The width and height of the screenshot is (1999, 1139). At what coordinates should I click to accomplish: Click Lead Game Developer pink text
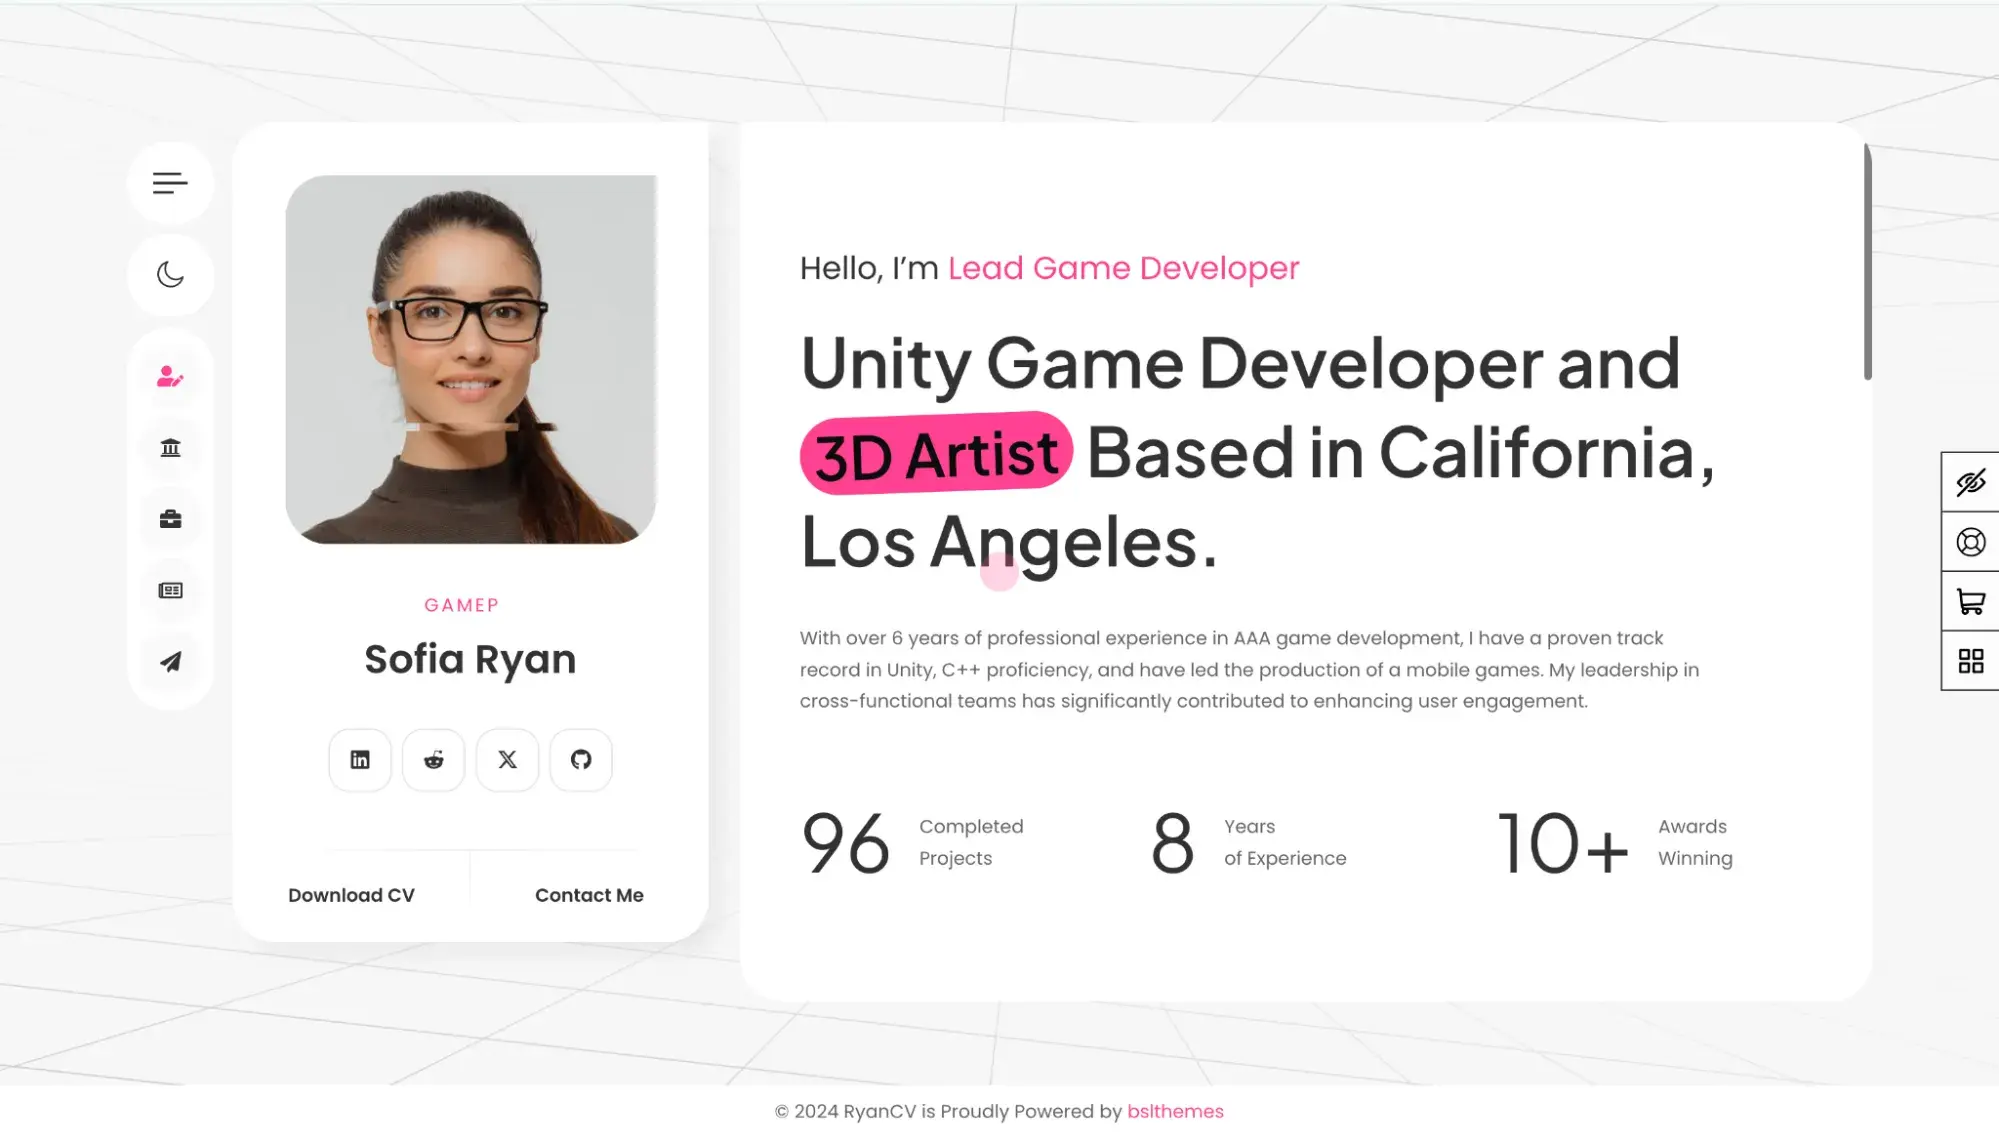[1123, 268]
